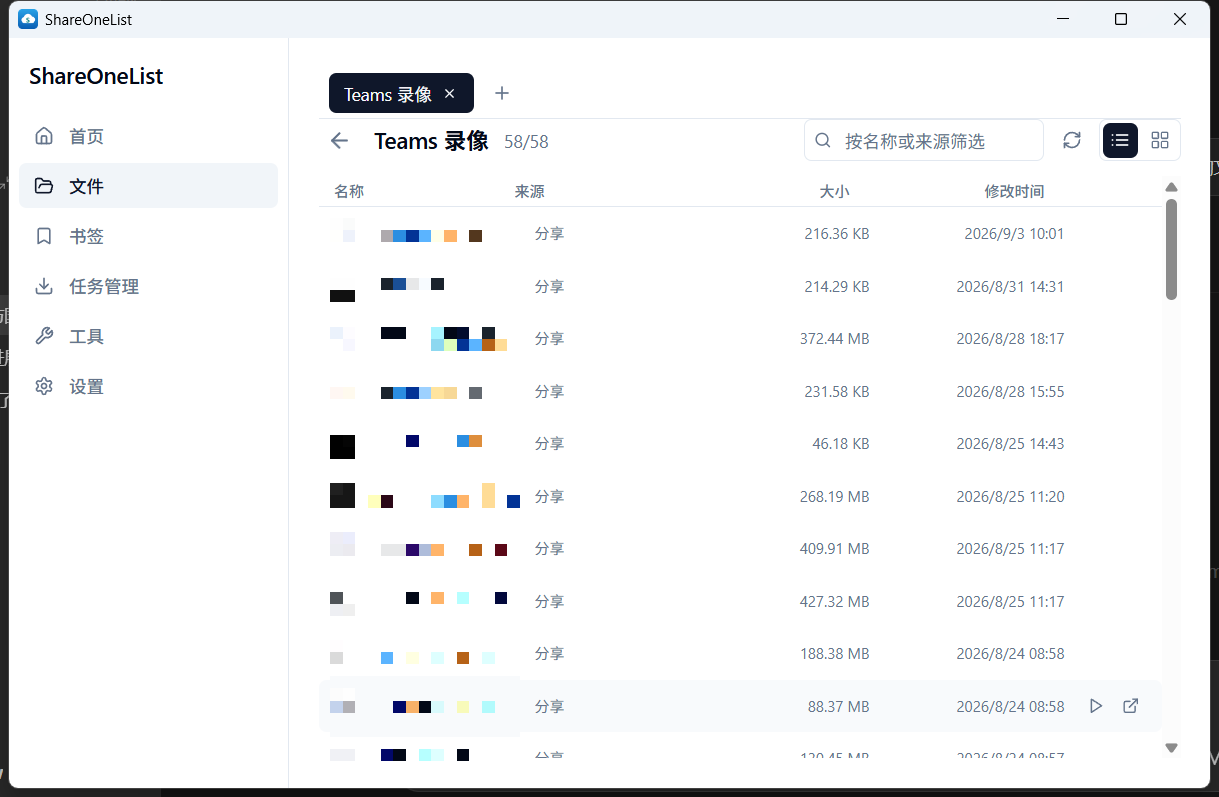Screen dimensions: 1219x797
Task: Select the 214.29 KB file row
Action: click(x=740, y=286)
